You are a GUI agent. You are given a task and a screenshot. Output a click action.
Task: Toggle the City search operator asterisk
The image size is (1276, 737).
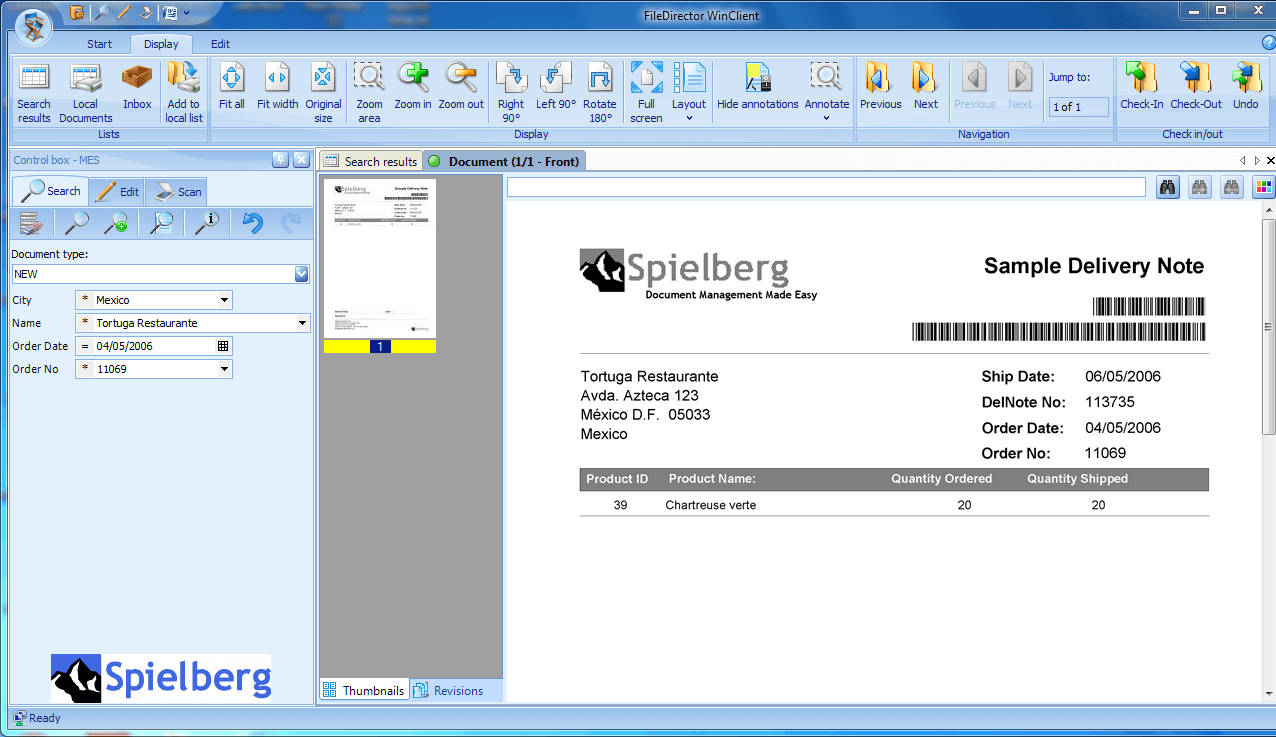click(x=85, y=300)
